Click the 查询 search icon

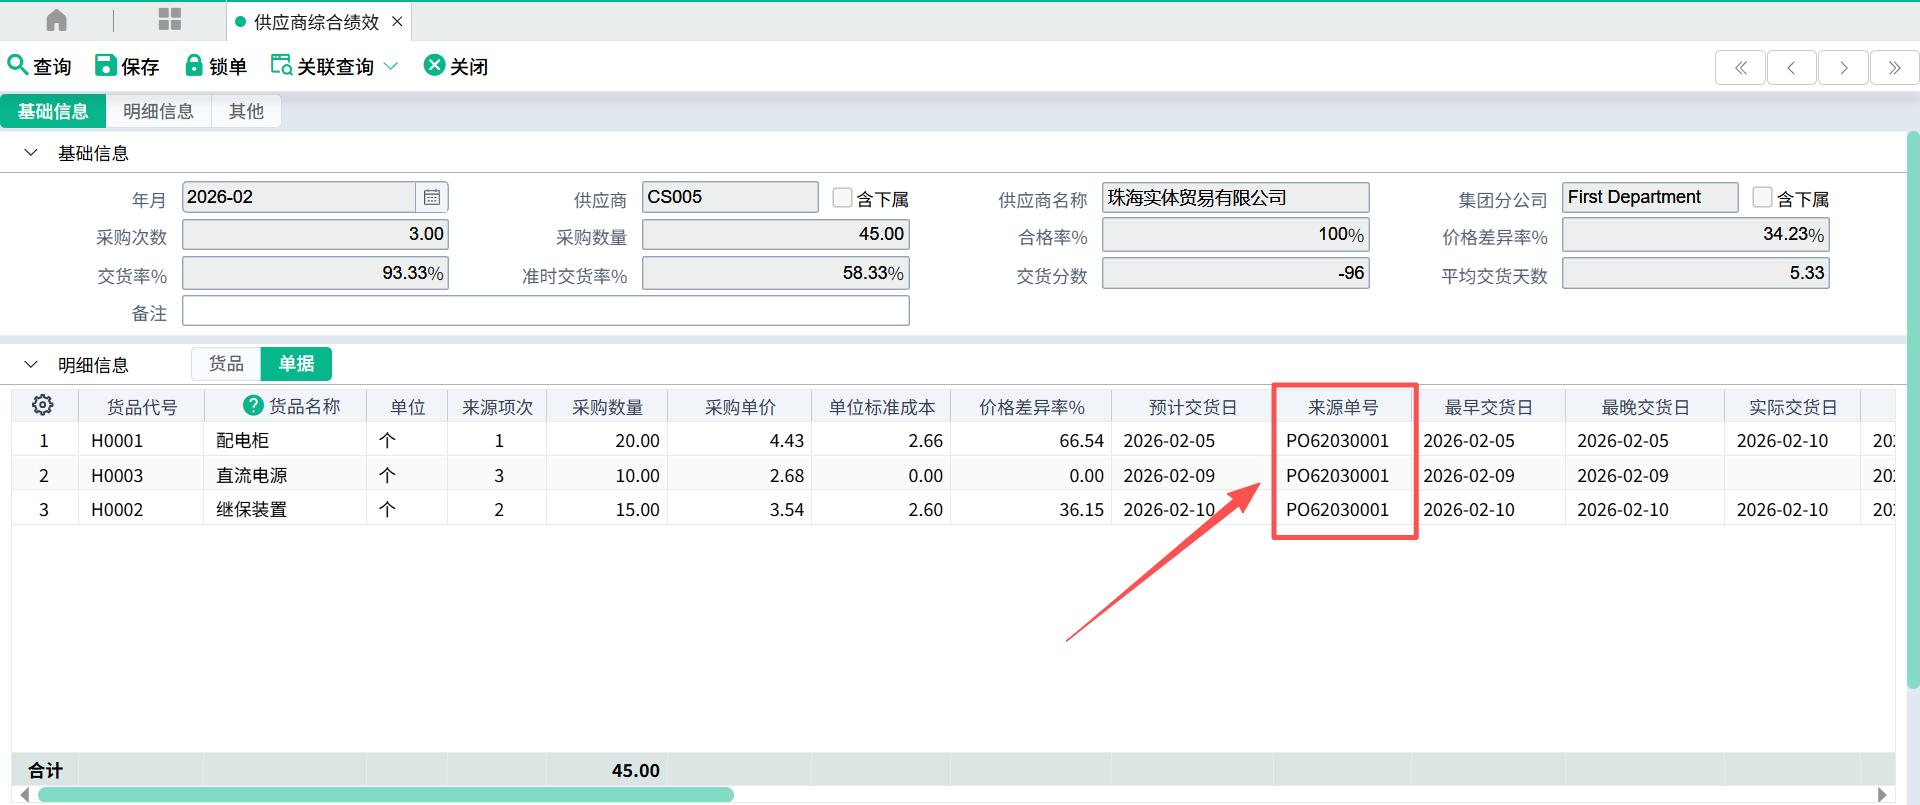[x=17, y=65]
